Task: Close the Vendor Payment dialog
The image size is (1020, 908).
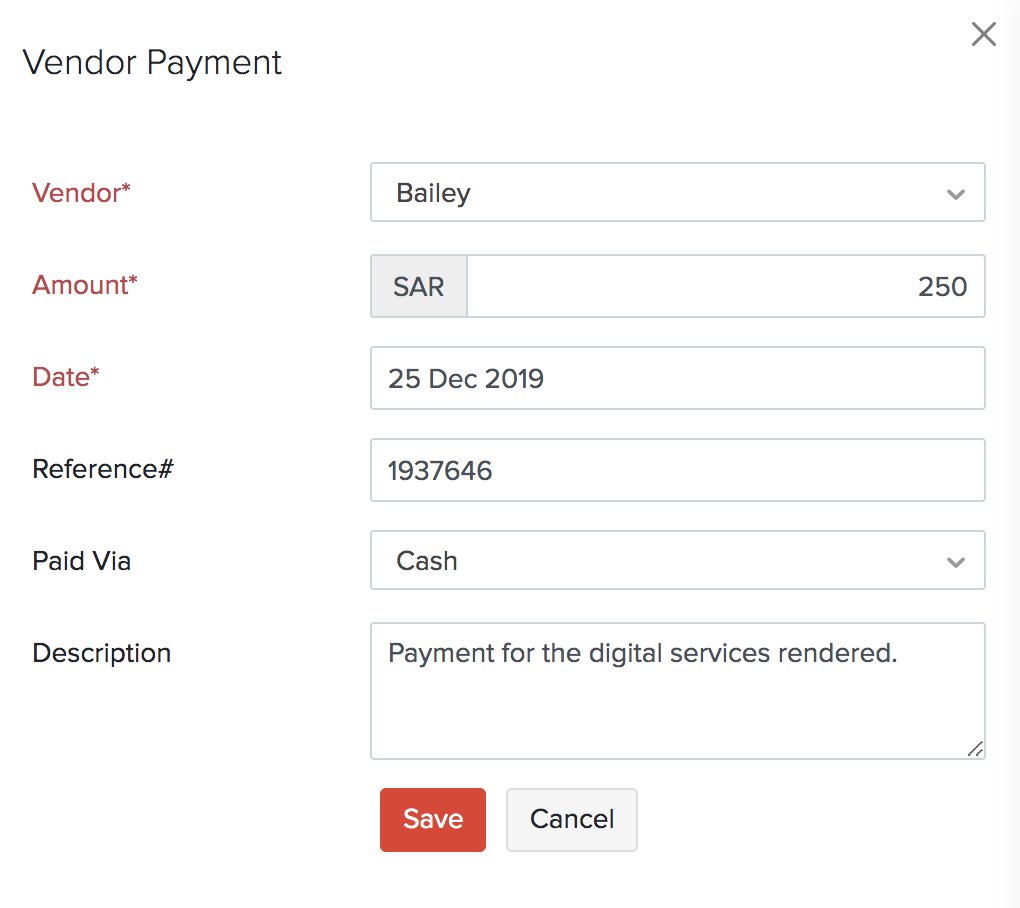Action: [984, 35]
